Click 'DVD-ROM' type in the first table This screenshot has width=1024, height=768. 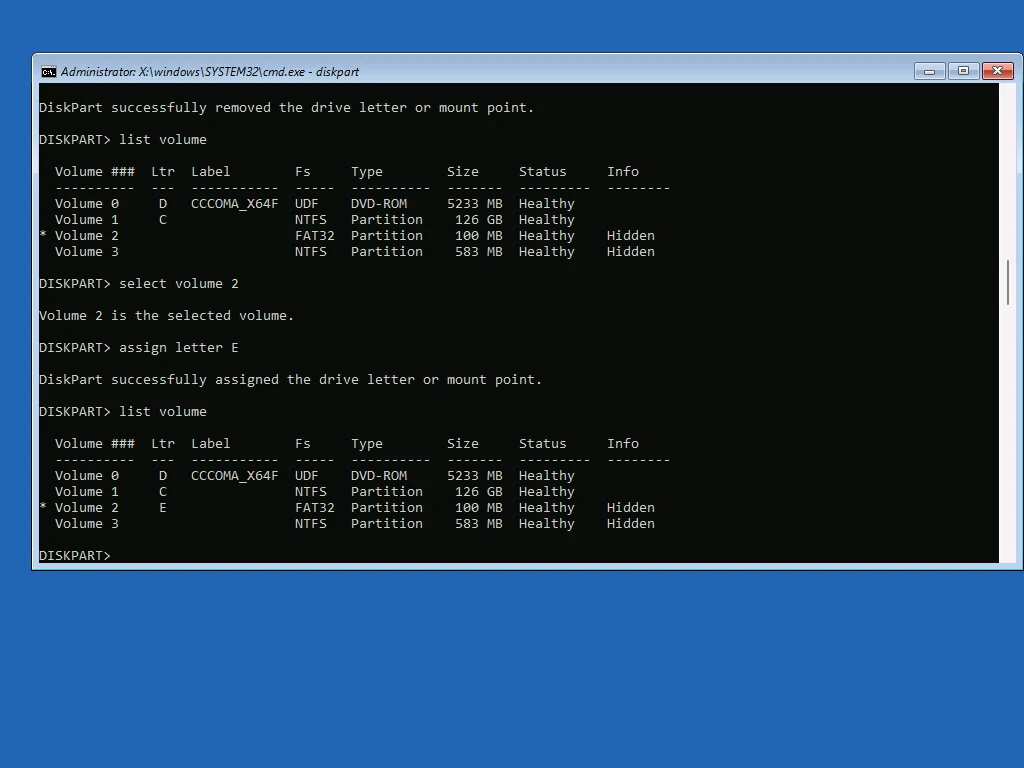[379, 204]
